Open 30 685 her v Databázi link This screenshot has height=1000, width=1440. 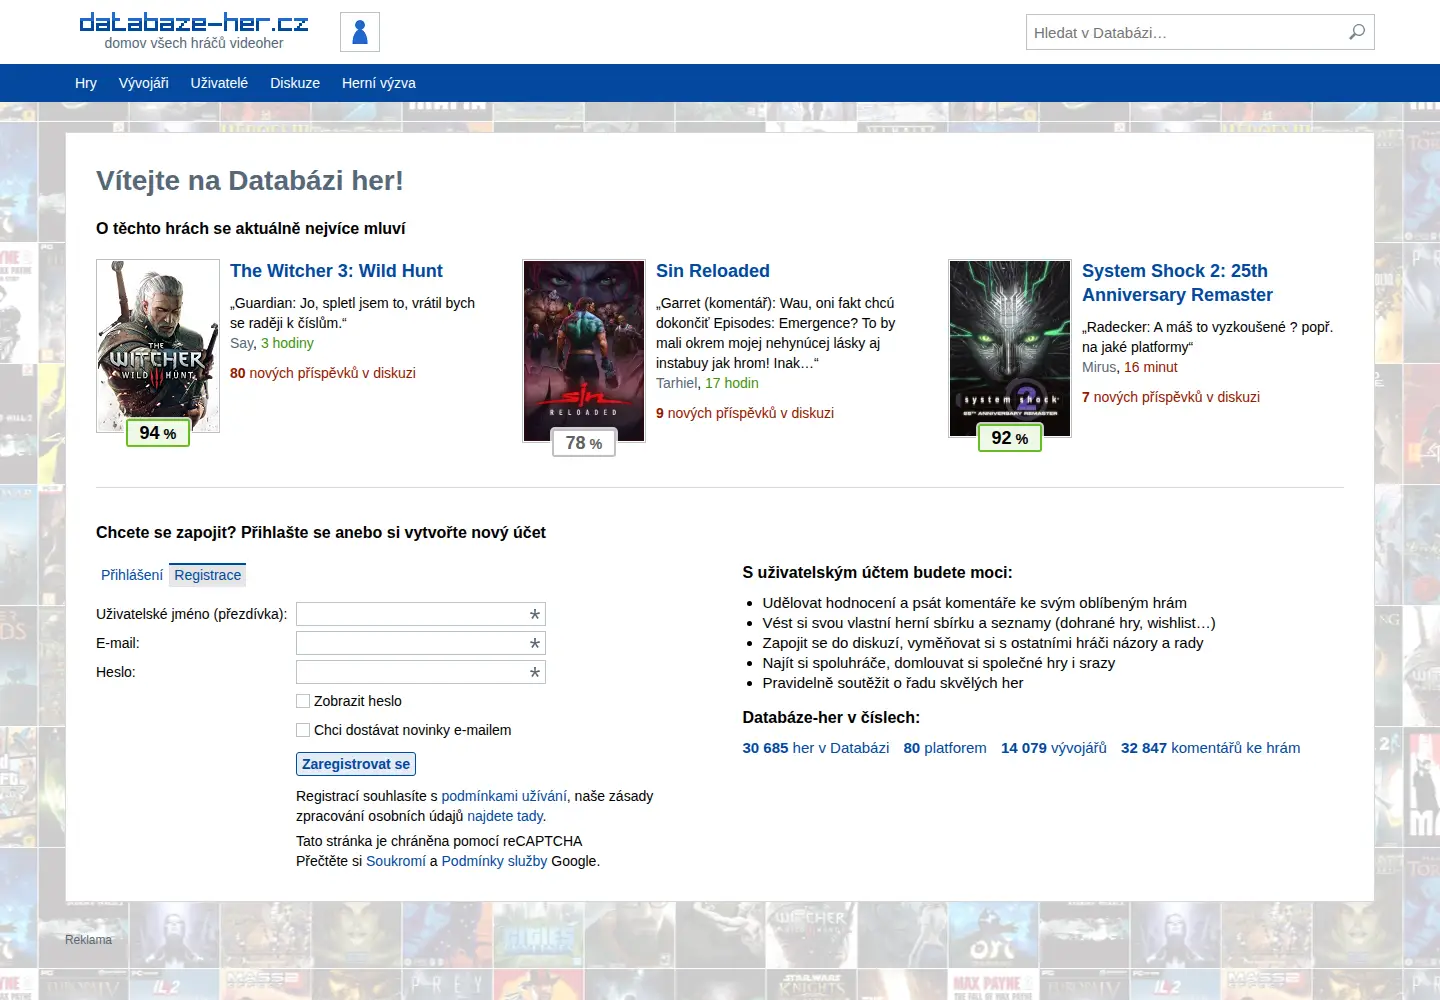816,748
